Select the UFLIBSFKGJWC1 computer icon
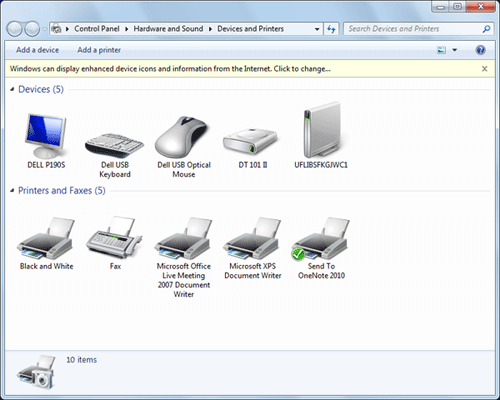The image size is (500, 400). click(322, 130)
